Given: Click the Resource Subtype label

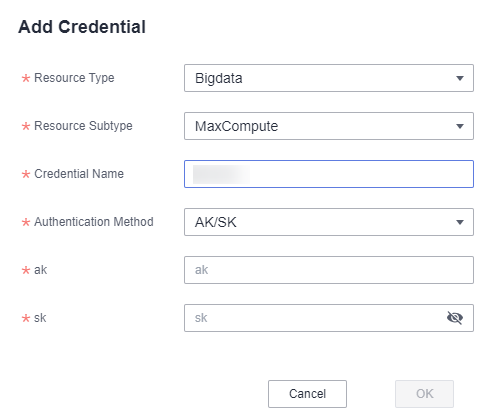Looking at the screenshot, I should 83,126.
